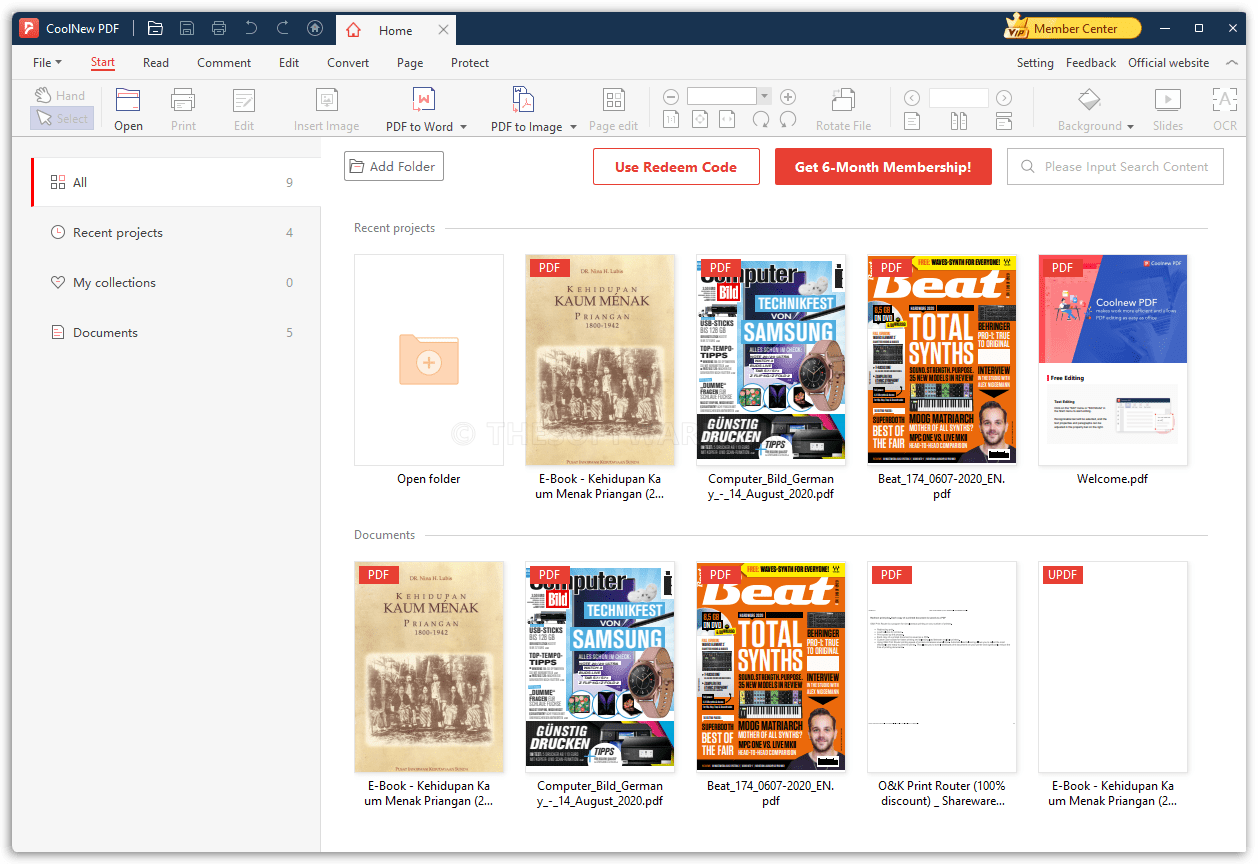Click the actual size 1:1 icon
Image resolution: width=1258 pixels, height=864 pixels.
(x=671, y=120)
